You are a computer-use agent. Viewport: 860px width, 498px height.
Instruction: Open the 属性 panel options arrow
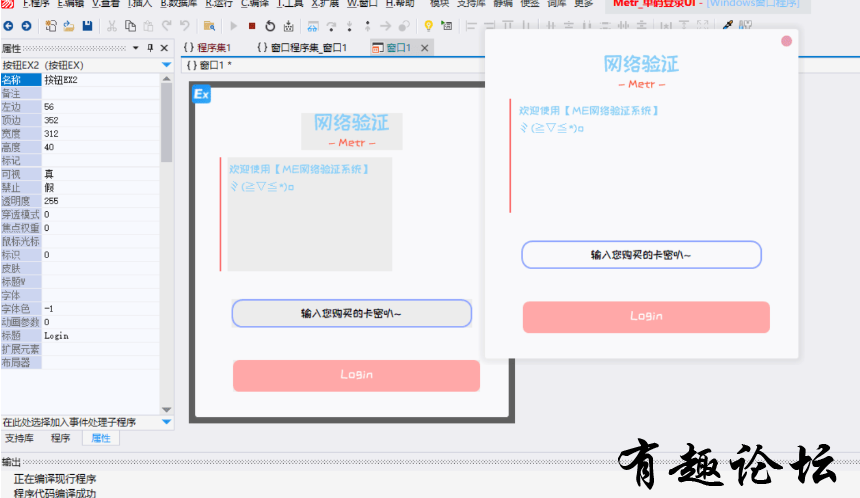pos(136,48)
